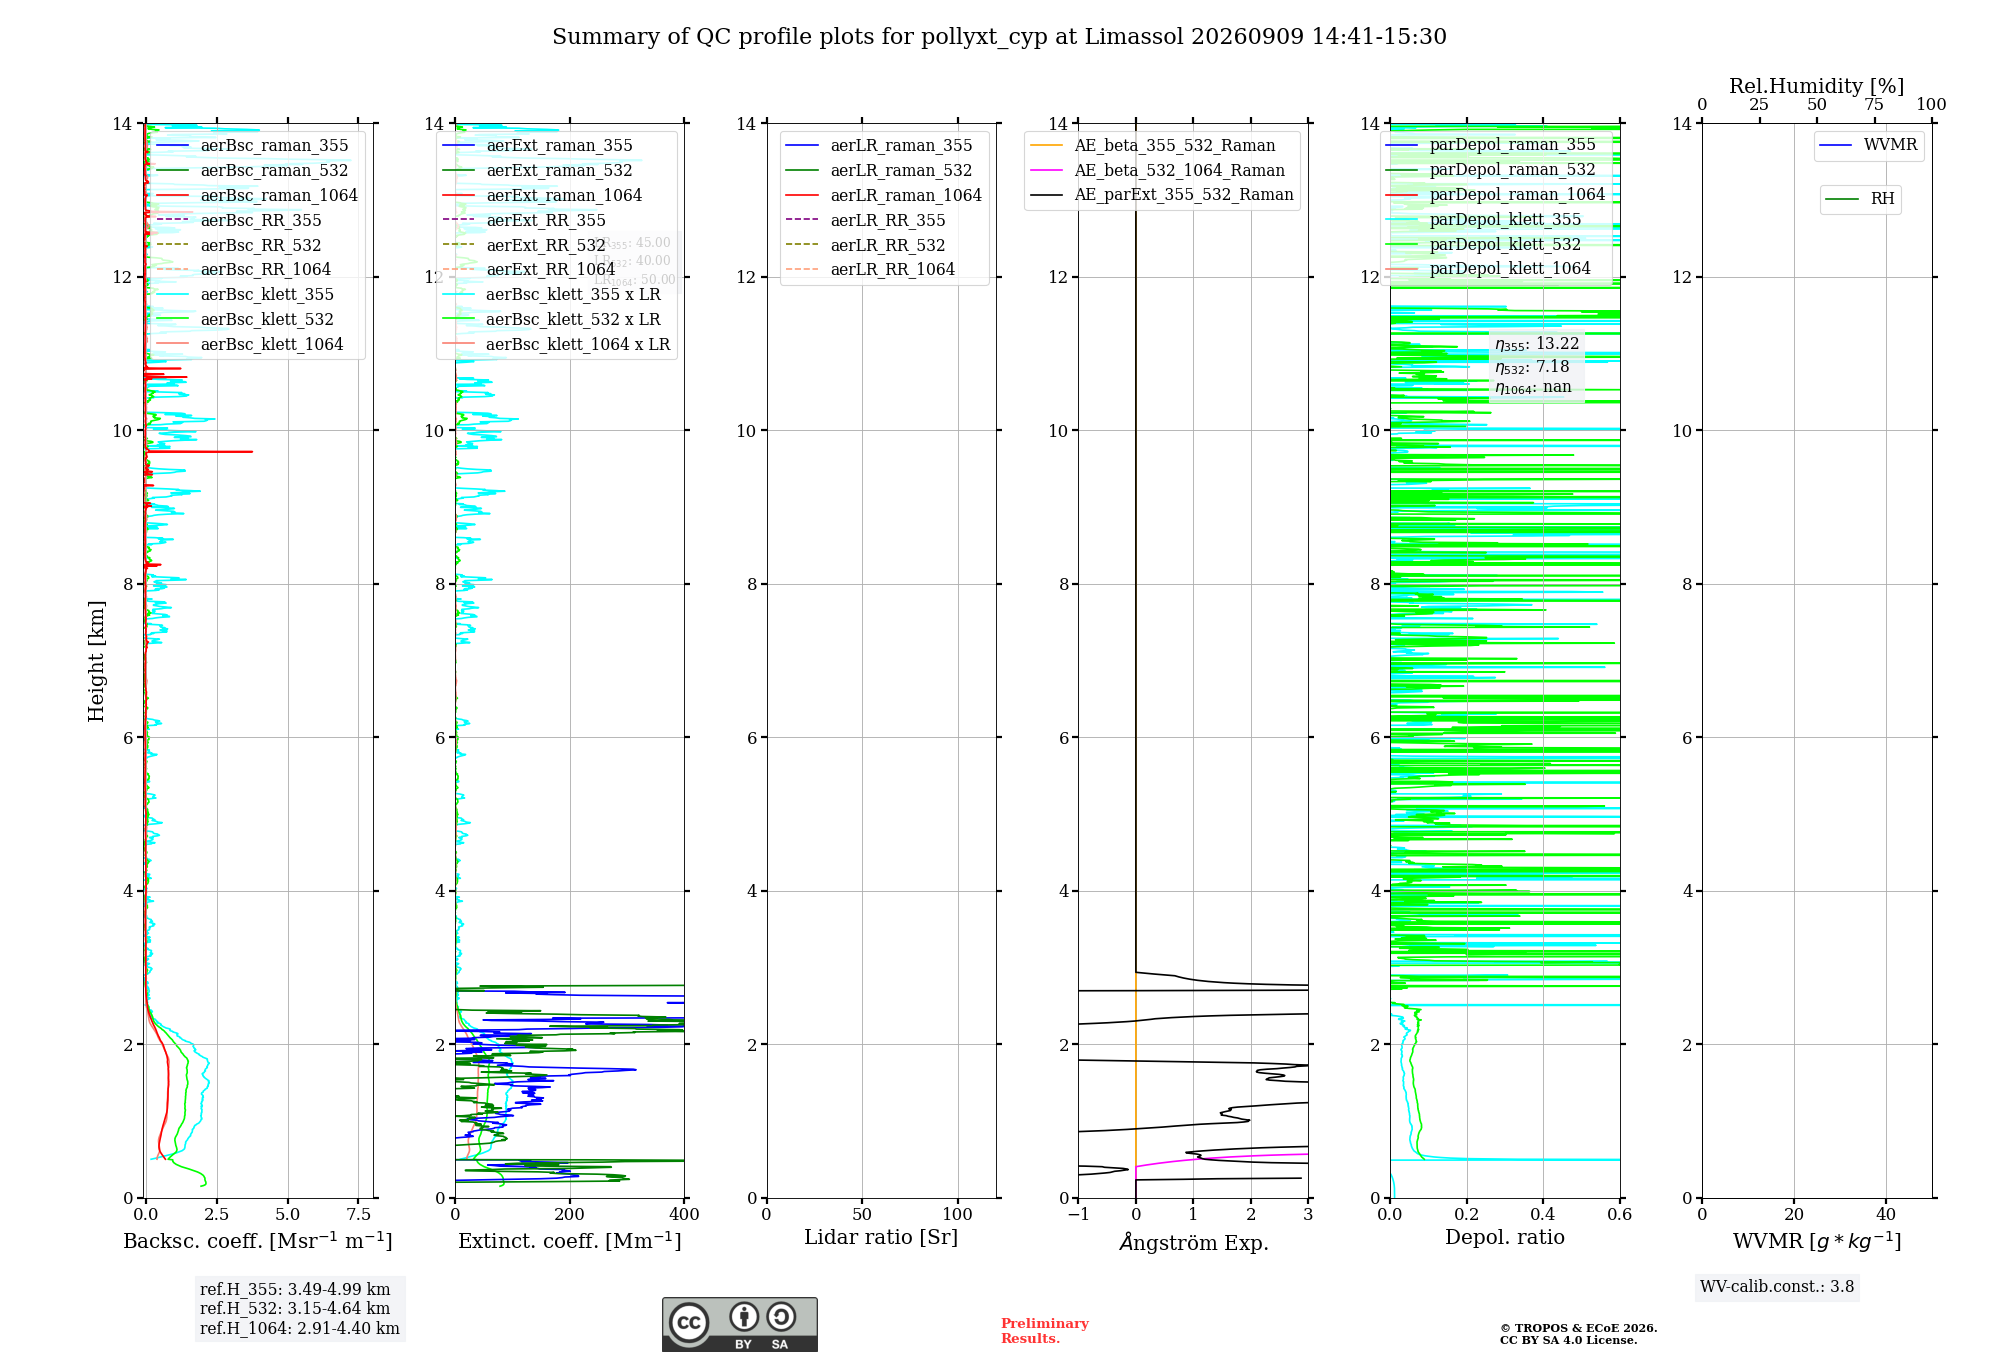
Task: Click the Extinct. coeff. x-axis label
Action: pos(570,1241)
